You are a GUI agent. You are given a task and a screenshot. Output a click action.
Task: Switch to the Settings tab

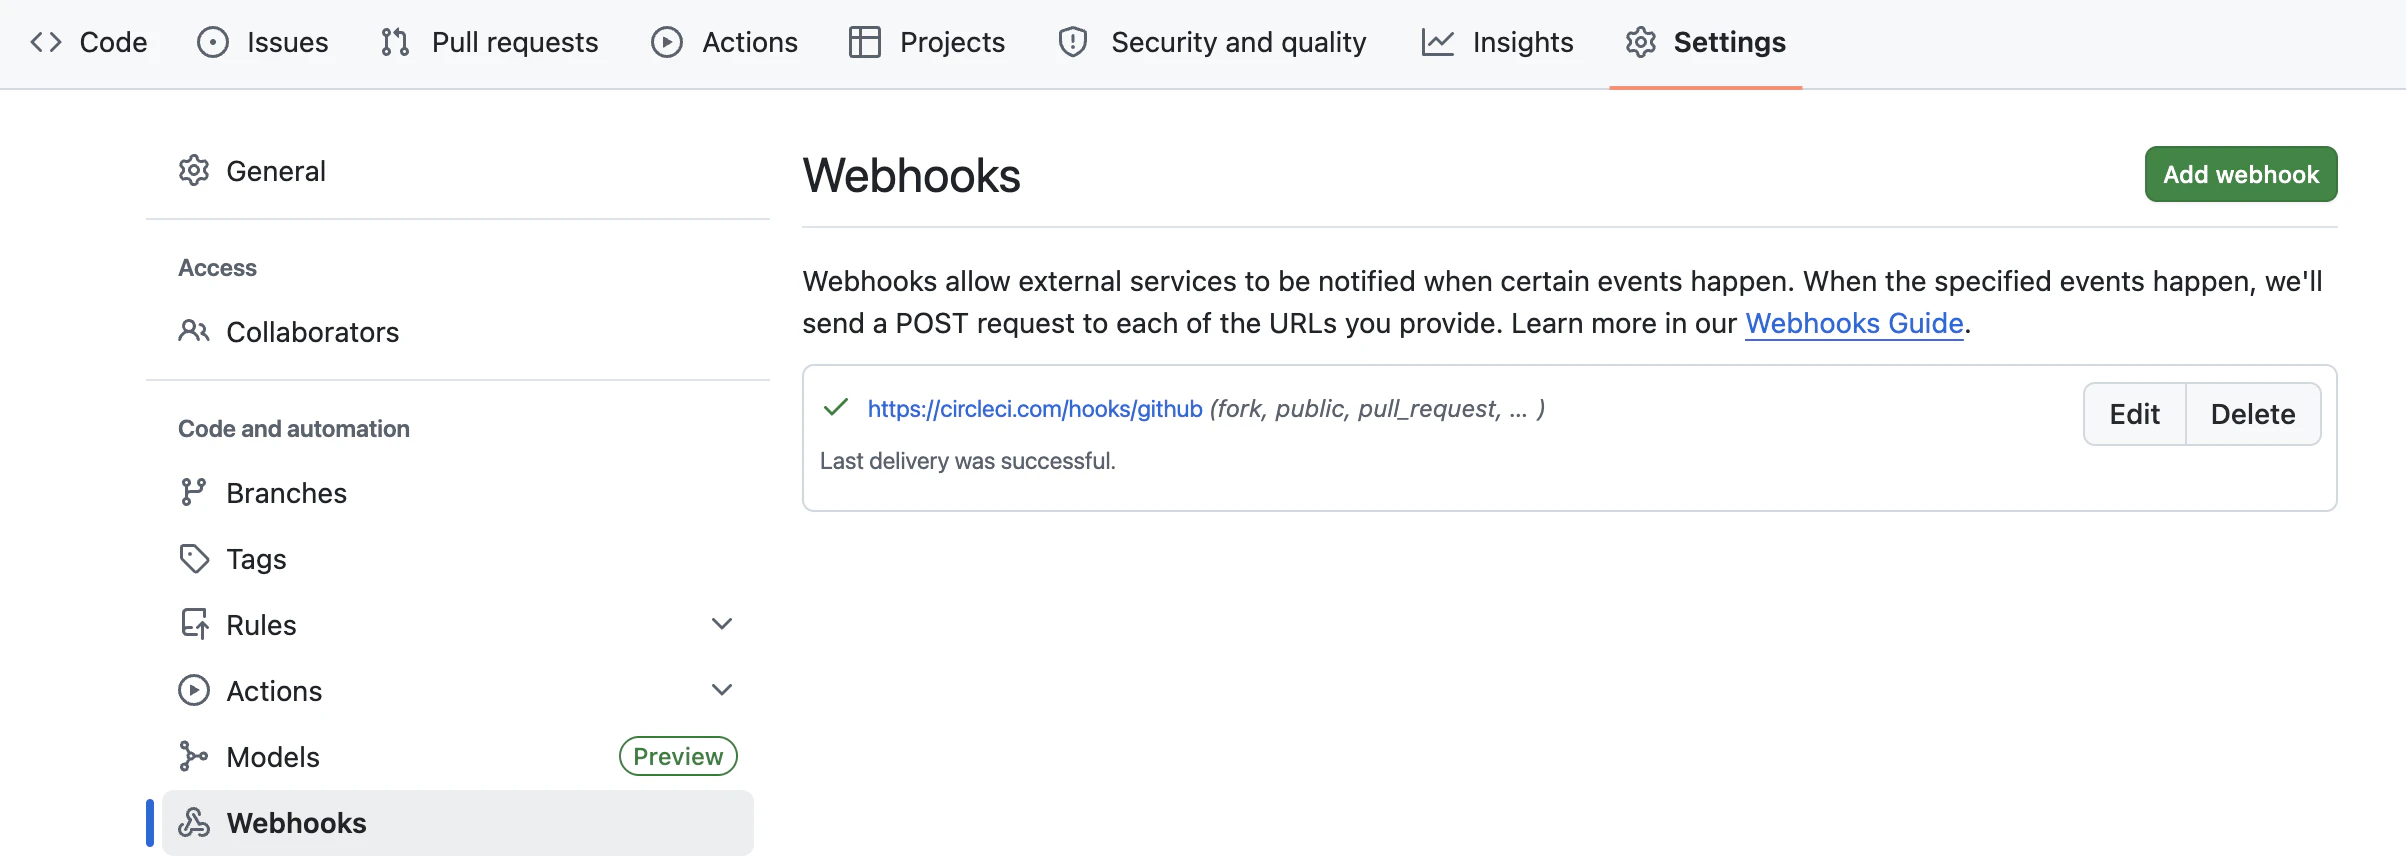(1729, 42)
